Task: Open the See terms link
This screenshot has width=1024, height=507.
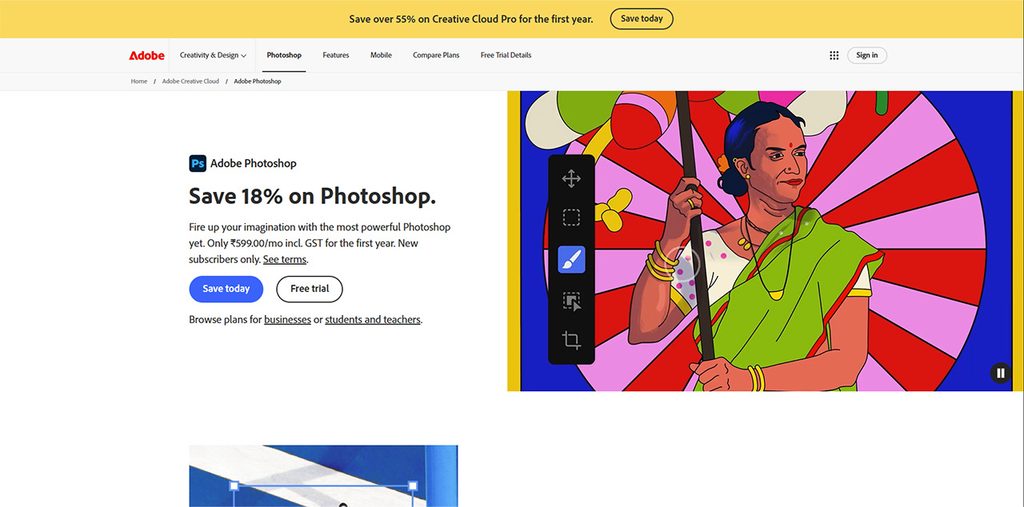Action: coord(285,259)
